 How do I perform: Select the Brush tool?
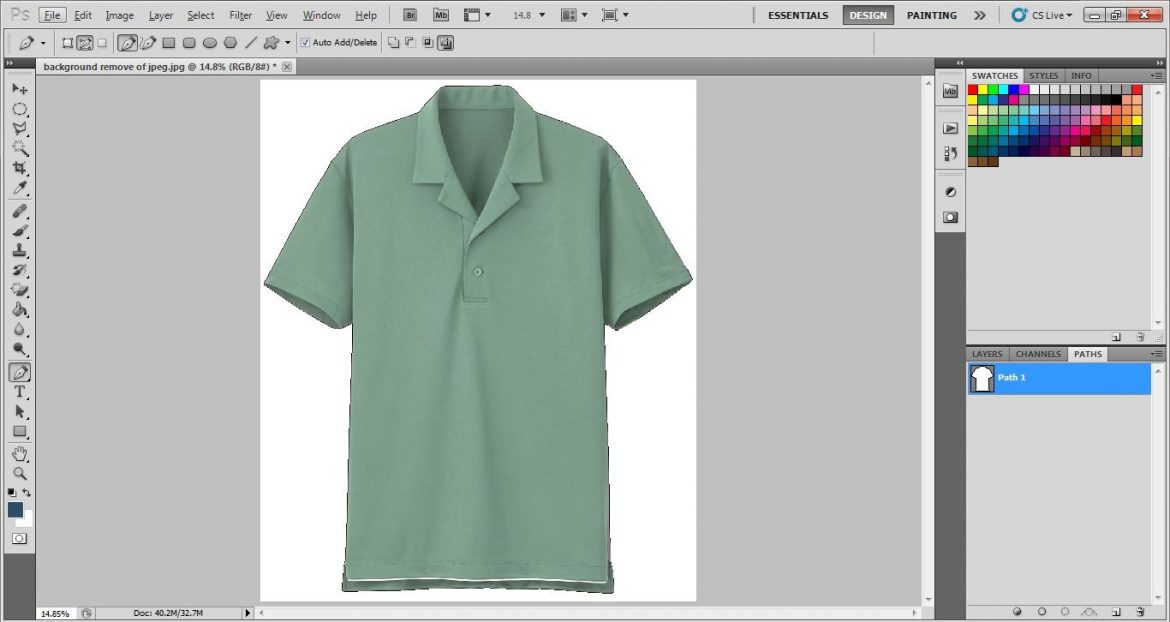19,230
